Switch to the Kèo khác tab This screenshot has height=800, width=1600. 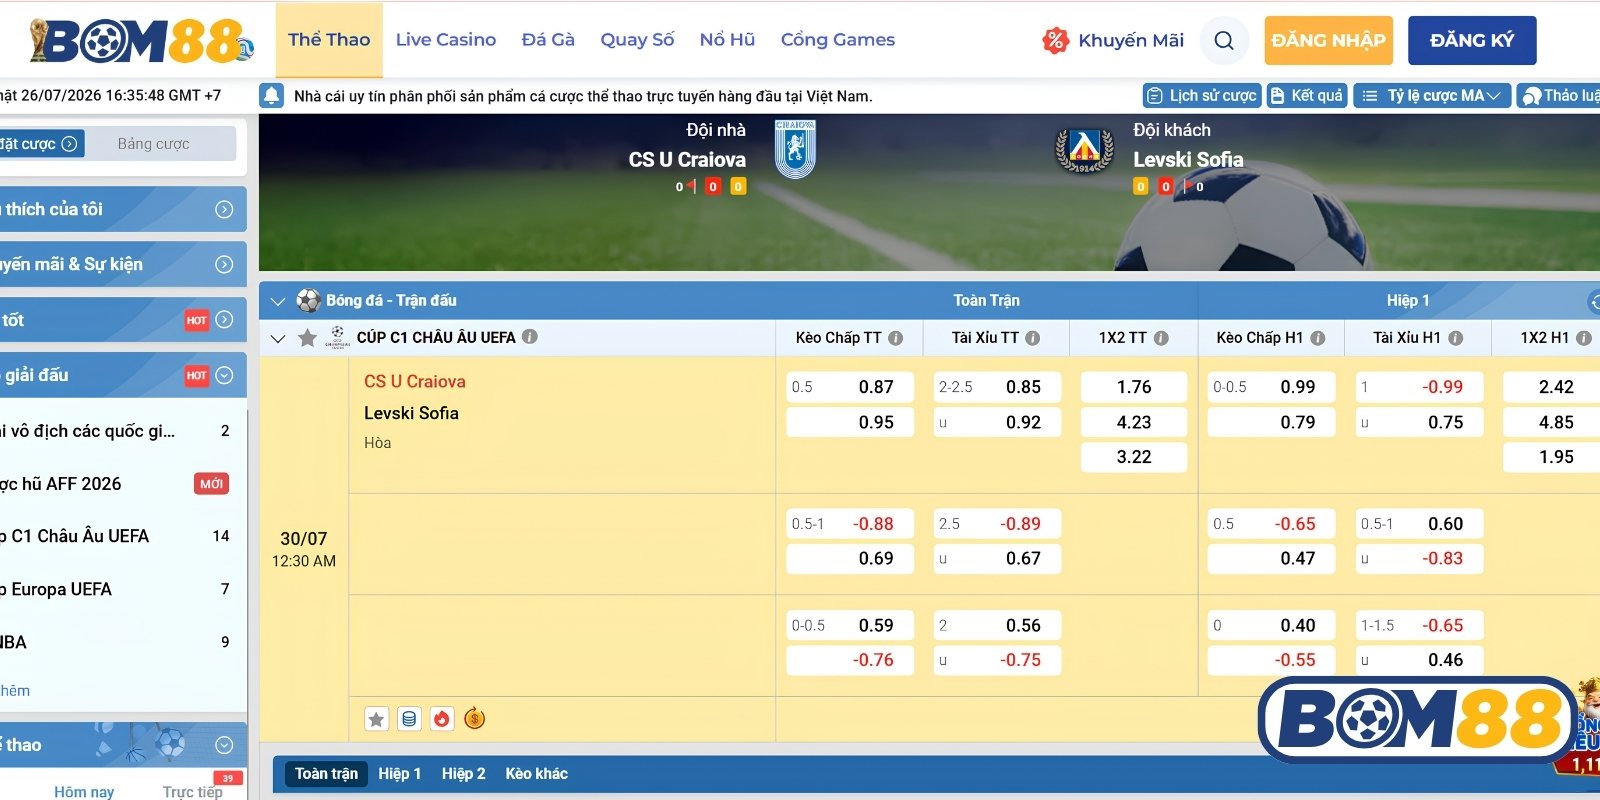click(x=536, y=773)
